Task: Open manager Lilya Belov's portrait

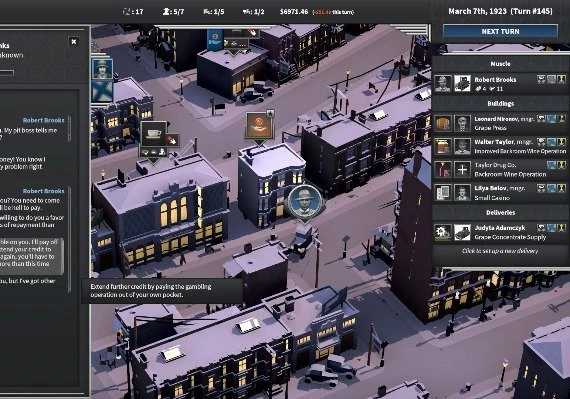Action: click(x=462, y=193)
